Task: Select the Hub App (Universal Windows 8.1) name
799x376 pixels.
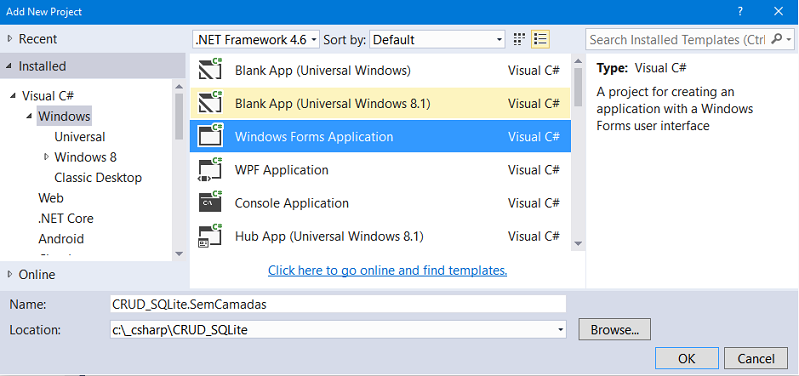Action: click(329, 236)
